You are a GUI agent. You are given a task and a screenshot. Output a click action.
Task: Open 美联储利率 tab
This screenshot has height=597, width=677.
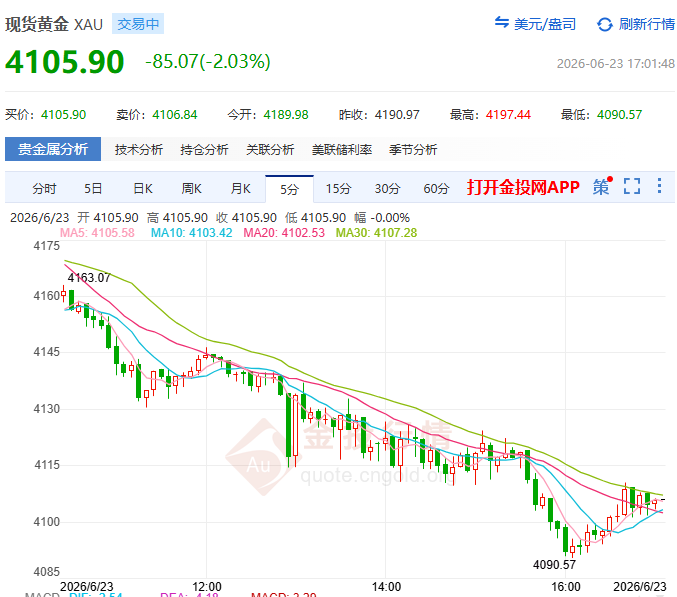[342, 150]
